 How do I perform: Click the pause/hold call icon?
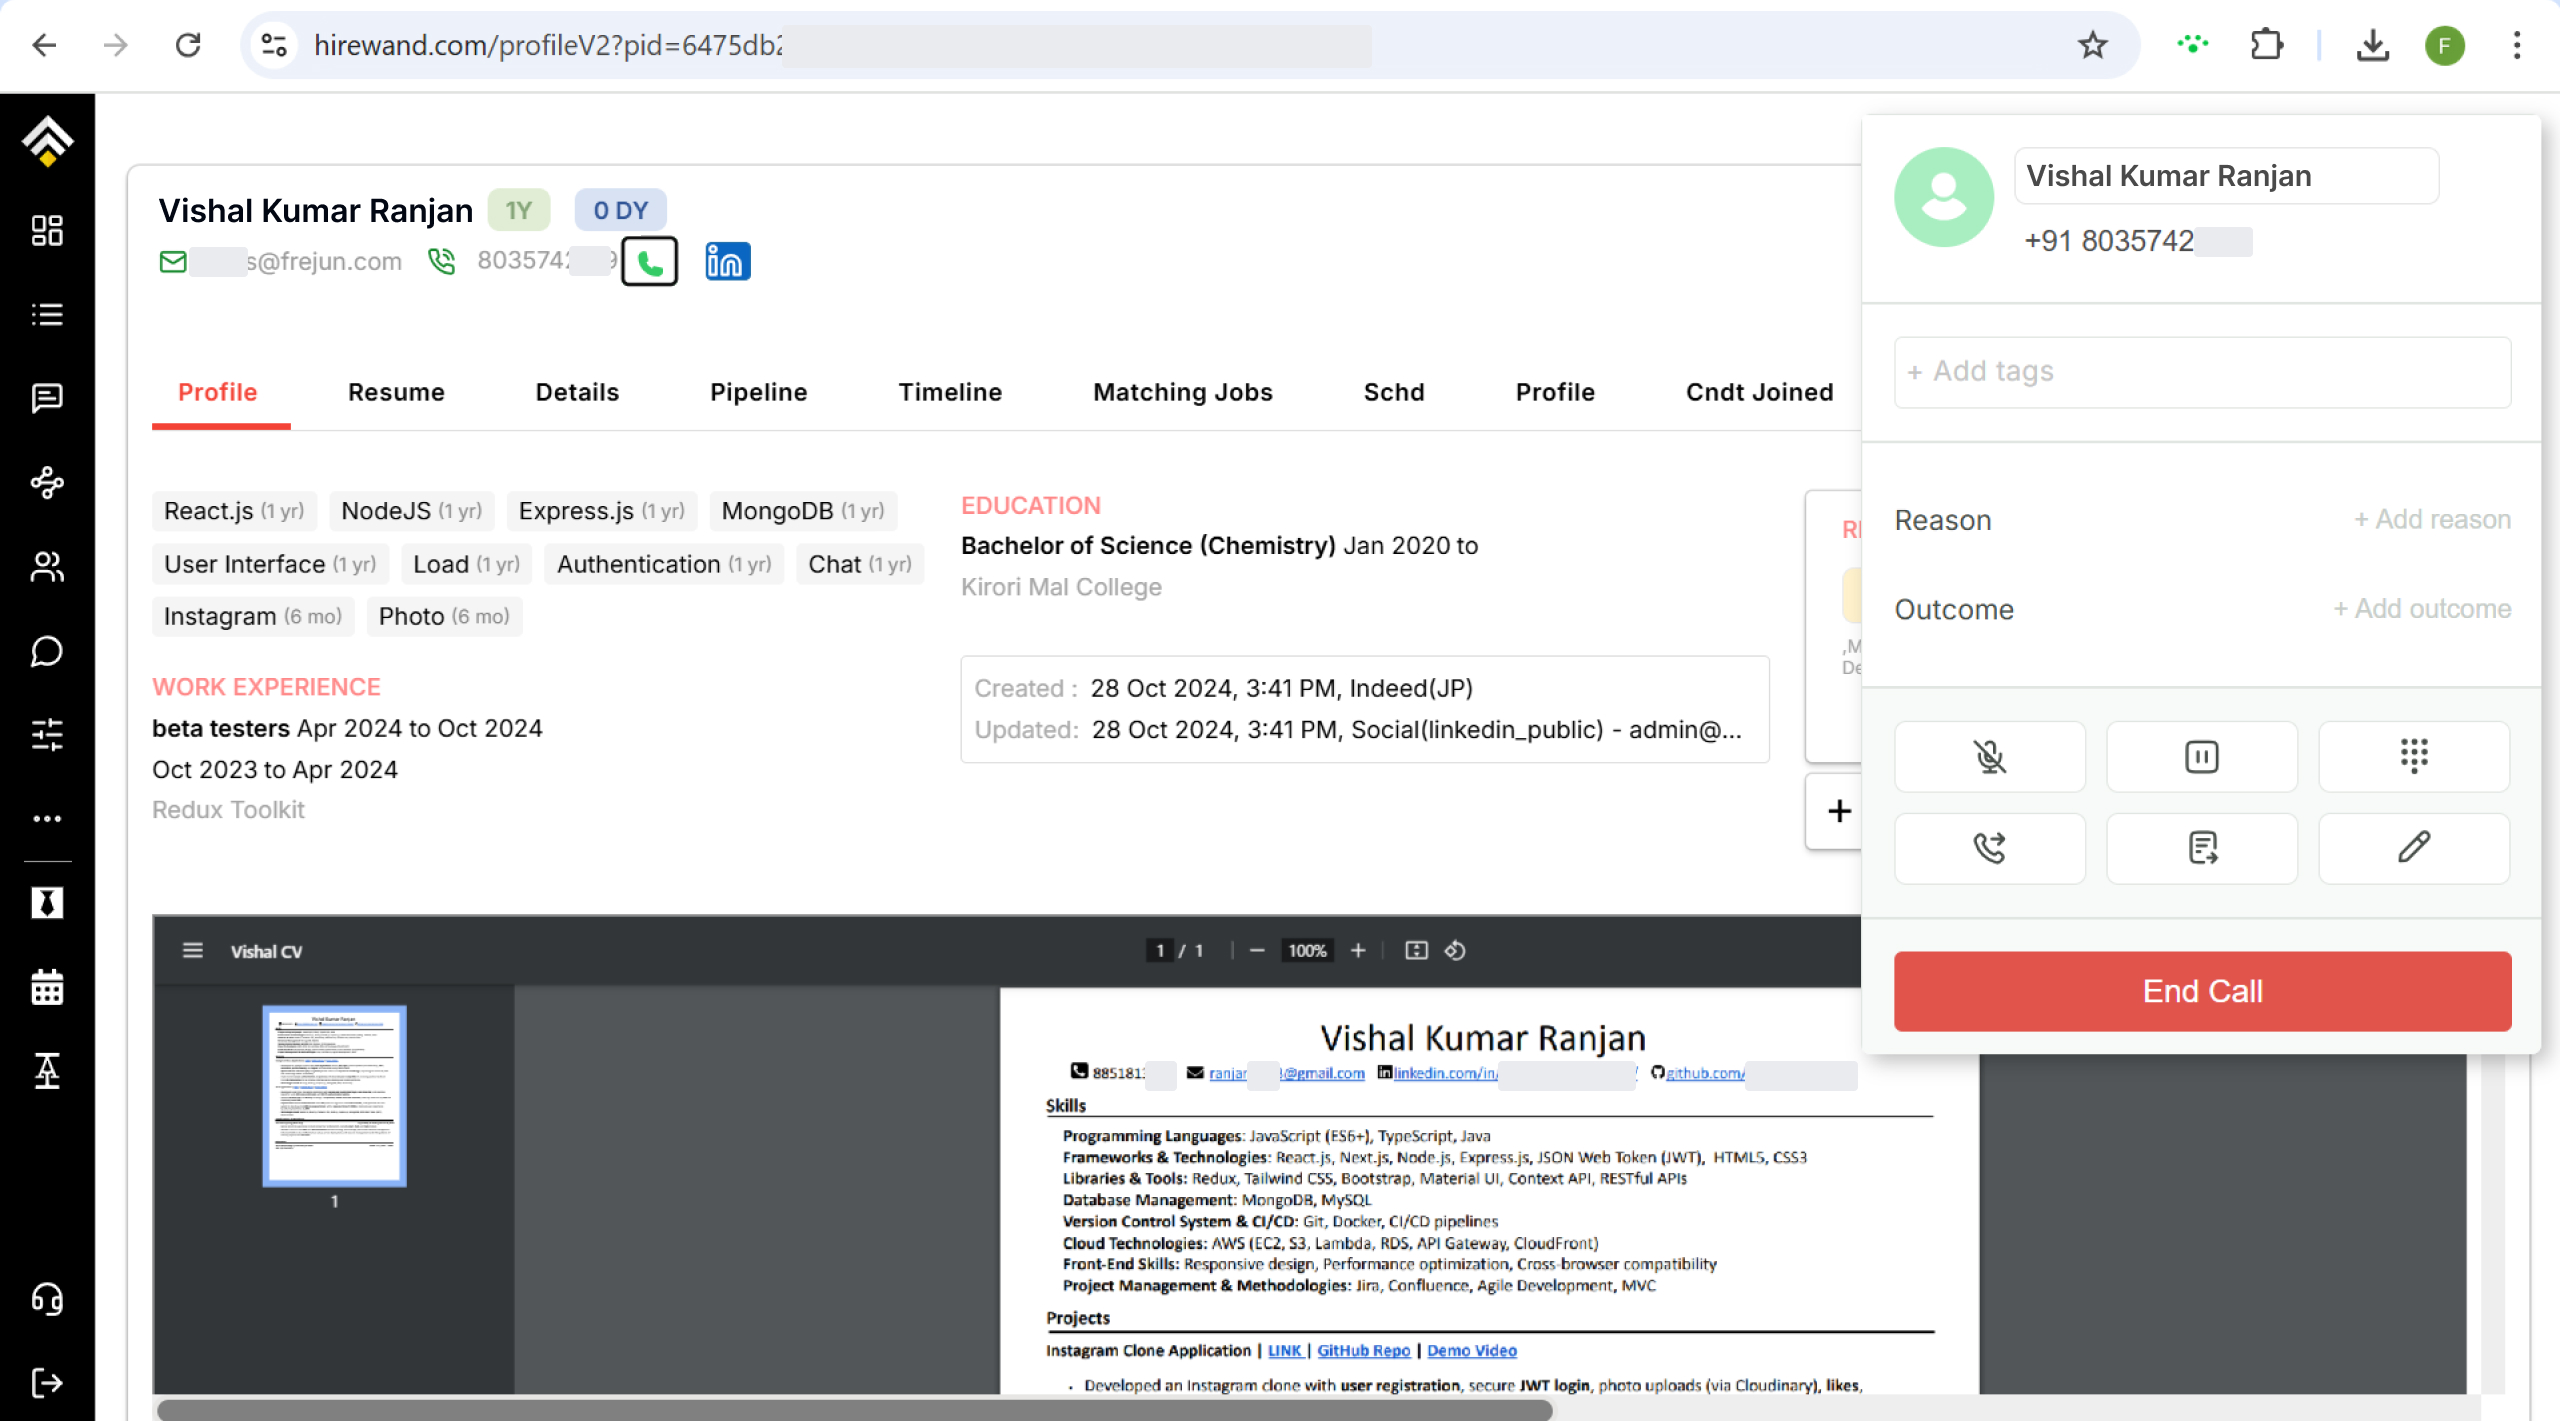pos(2203,756)
